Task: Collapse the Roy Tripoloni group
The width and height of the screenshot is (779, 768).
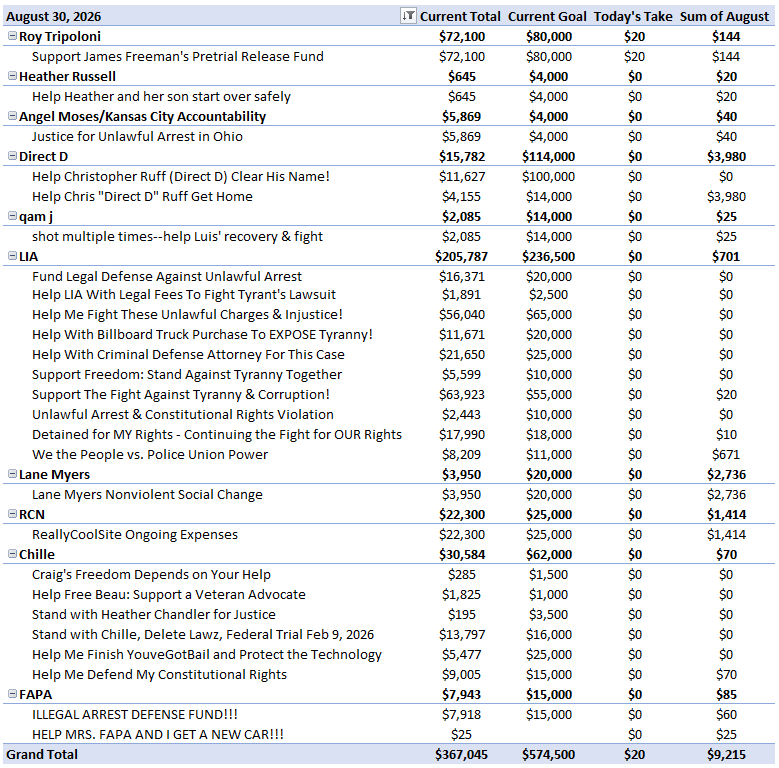Action: (12, 36)
